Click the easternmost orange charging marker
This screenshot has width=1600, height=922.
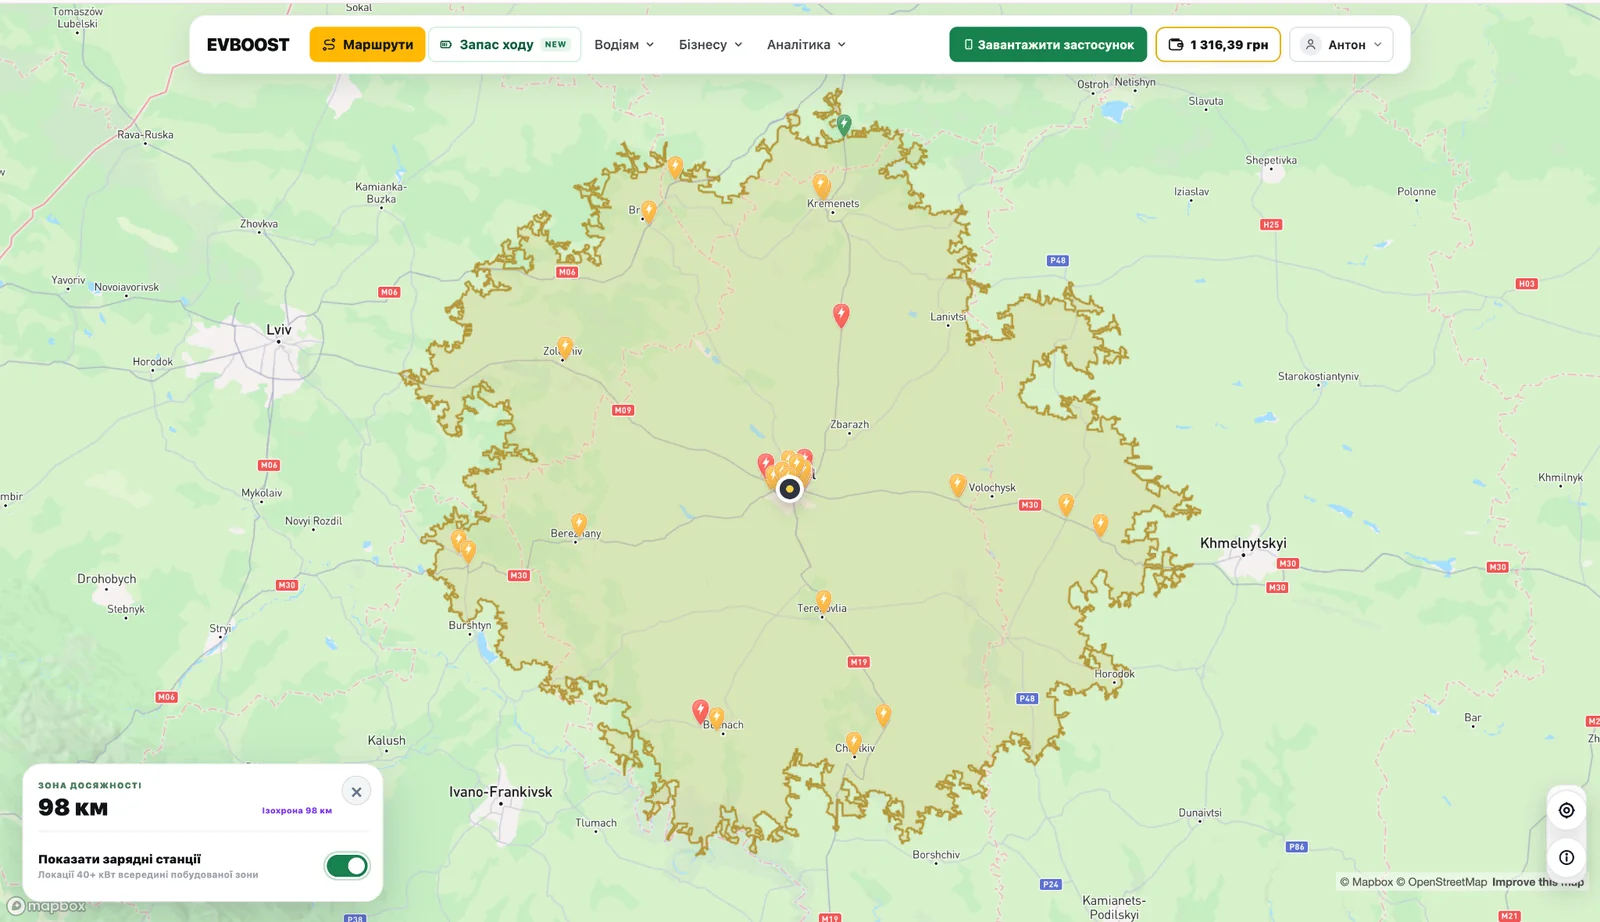click(1100, 524)
